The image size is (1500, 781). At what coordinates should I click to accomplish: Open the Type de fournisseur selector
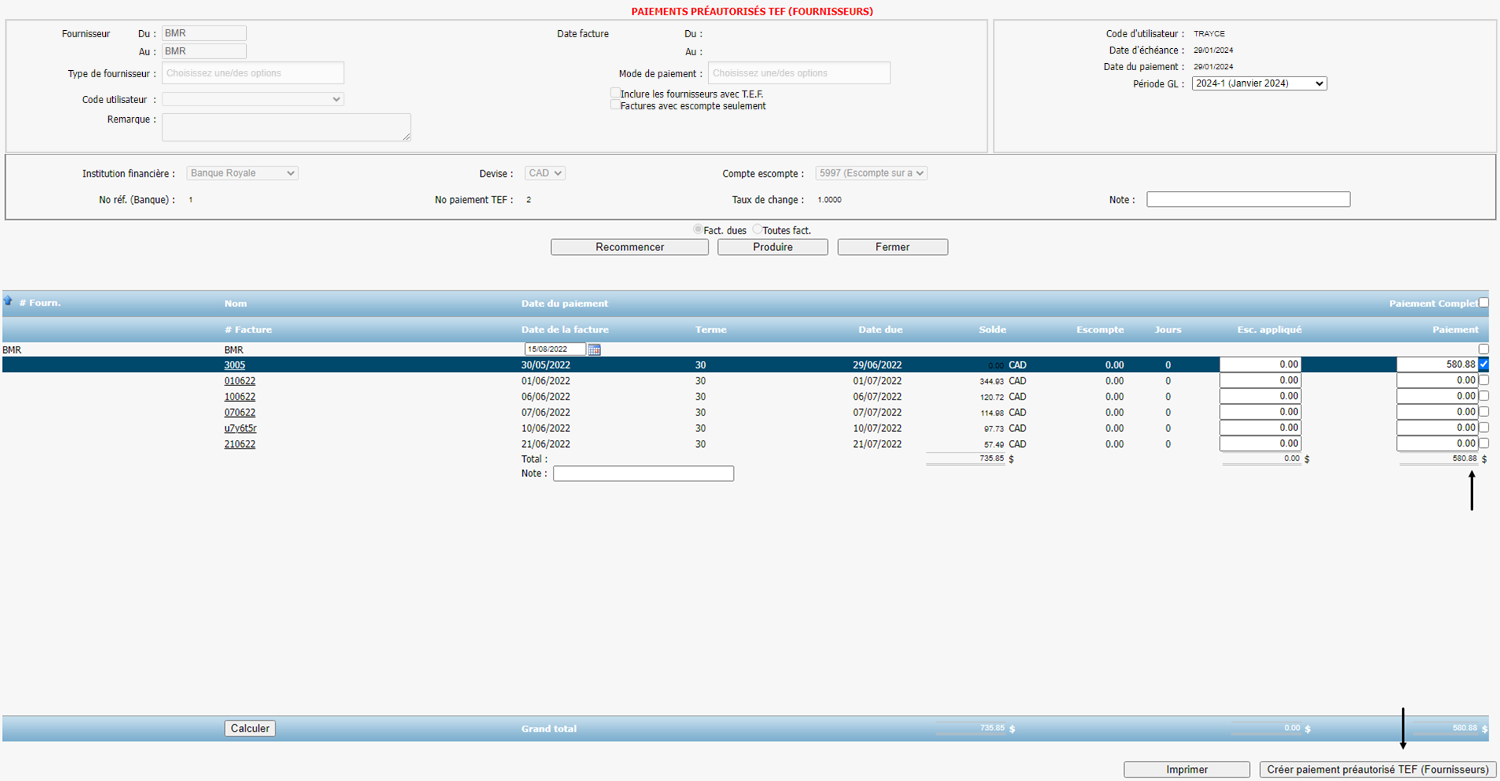click(252, 73)
